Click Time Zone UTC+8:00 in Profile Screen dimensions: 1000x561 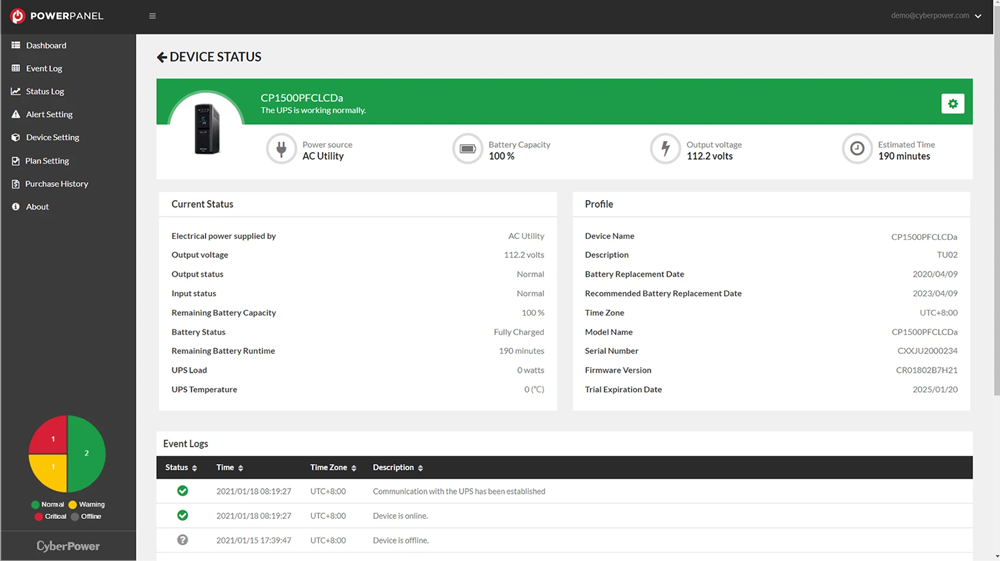tap(938, 312)
